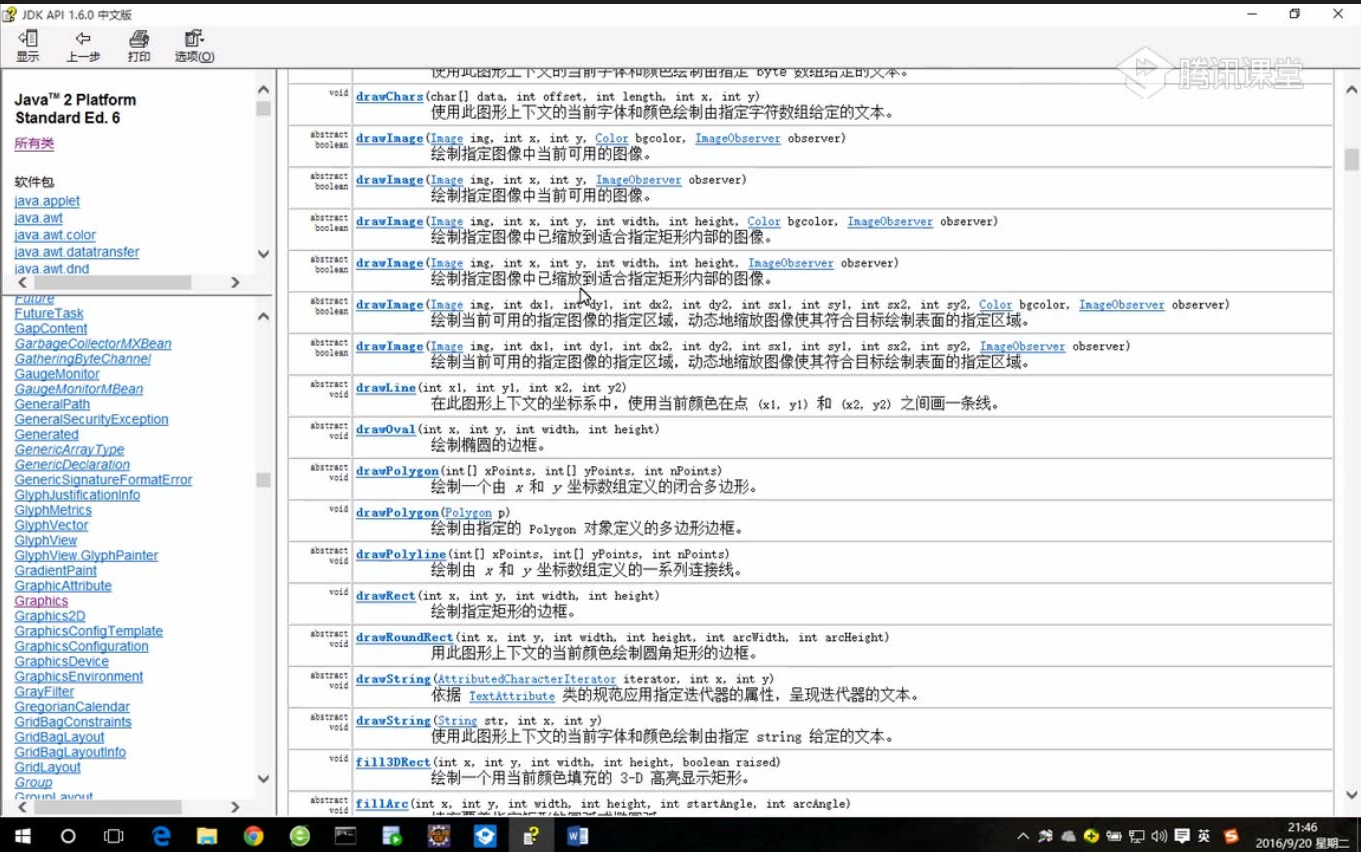Click the package list scroll-up arrow
Screen dimensions: 1361x852
[263, 90]
